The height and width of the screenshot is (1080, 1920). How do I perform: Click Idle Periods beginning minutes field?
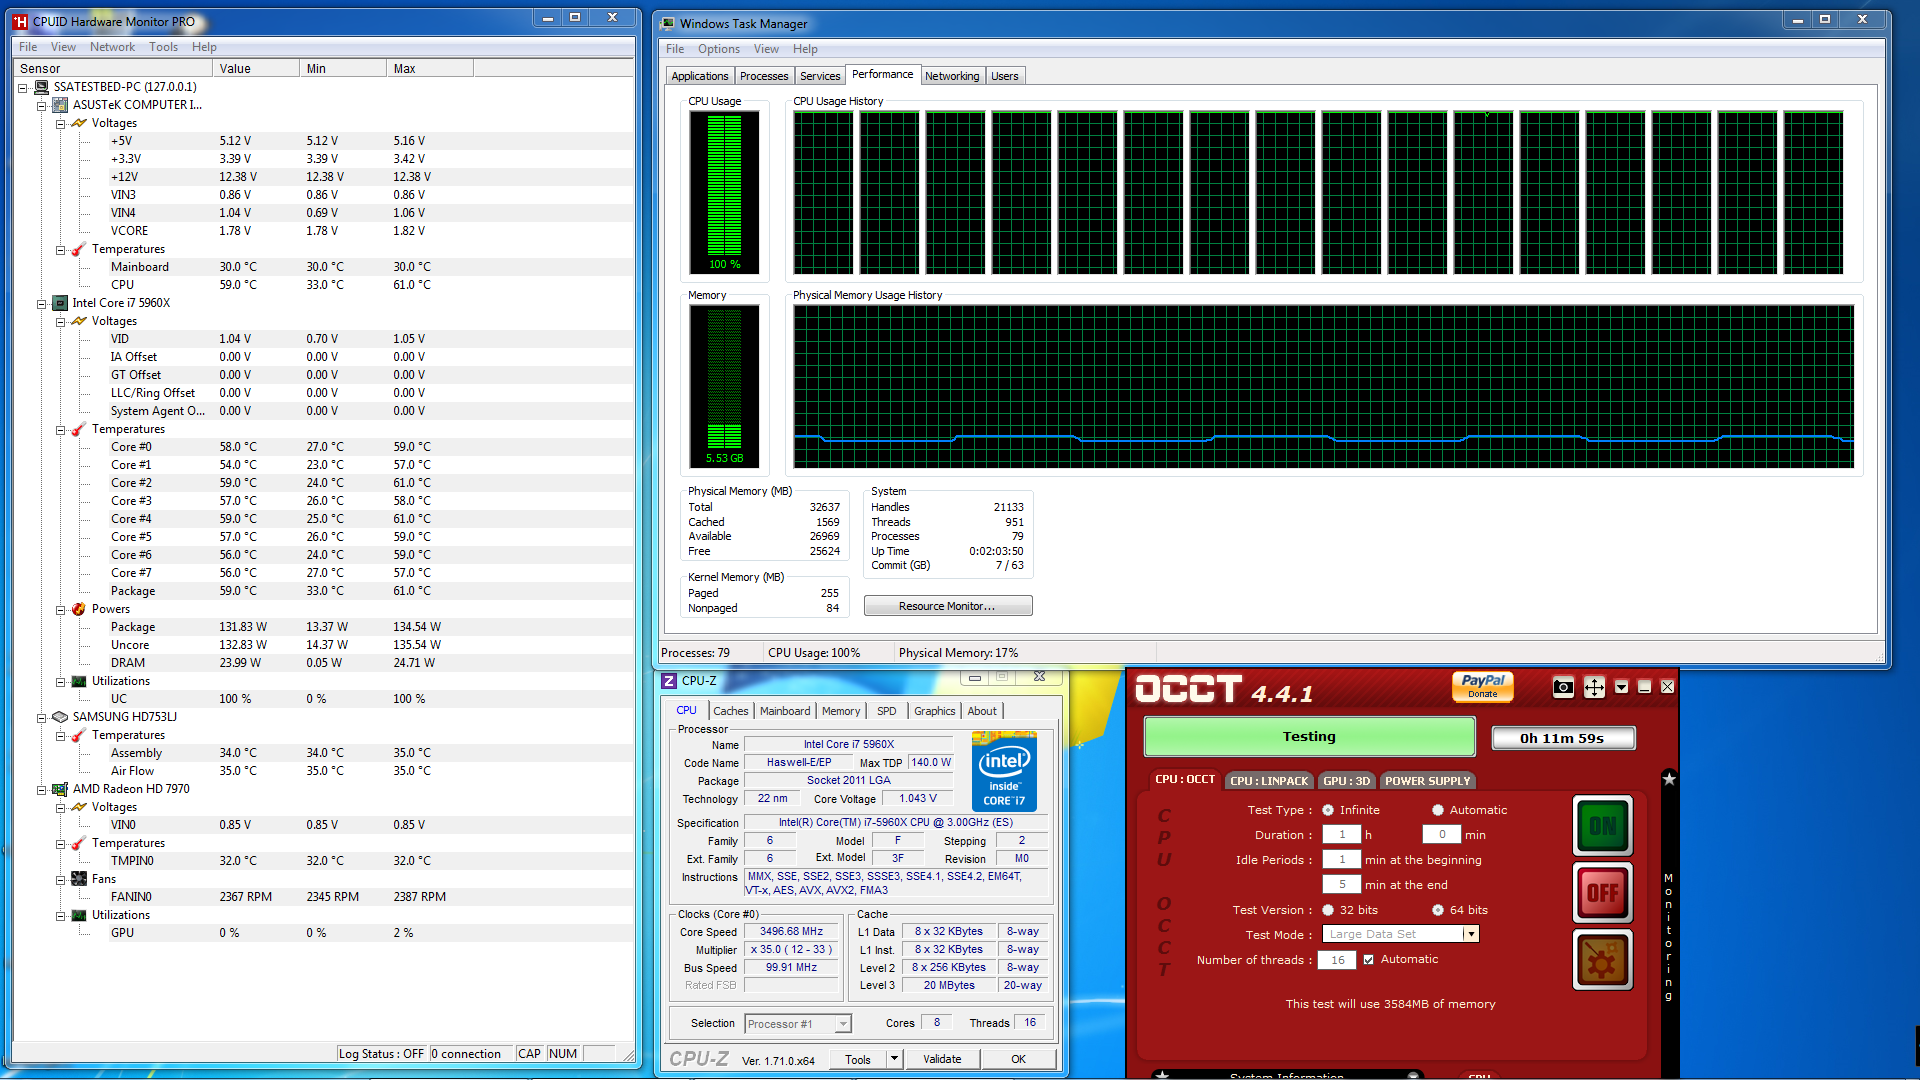(1342, 860)
